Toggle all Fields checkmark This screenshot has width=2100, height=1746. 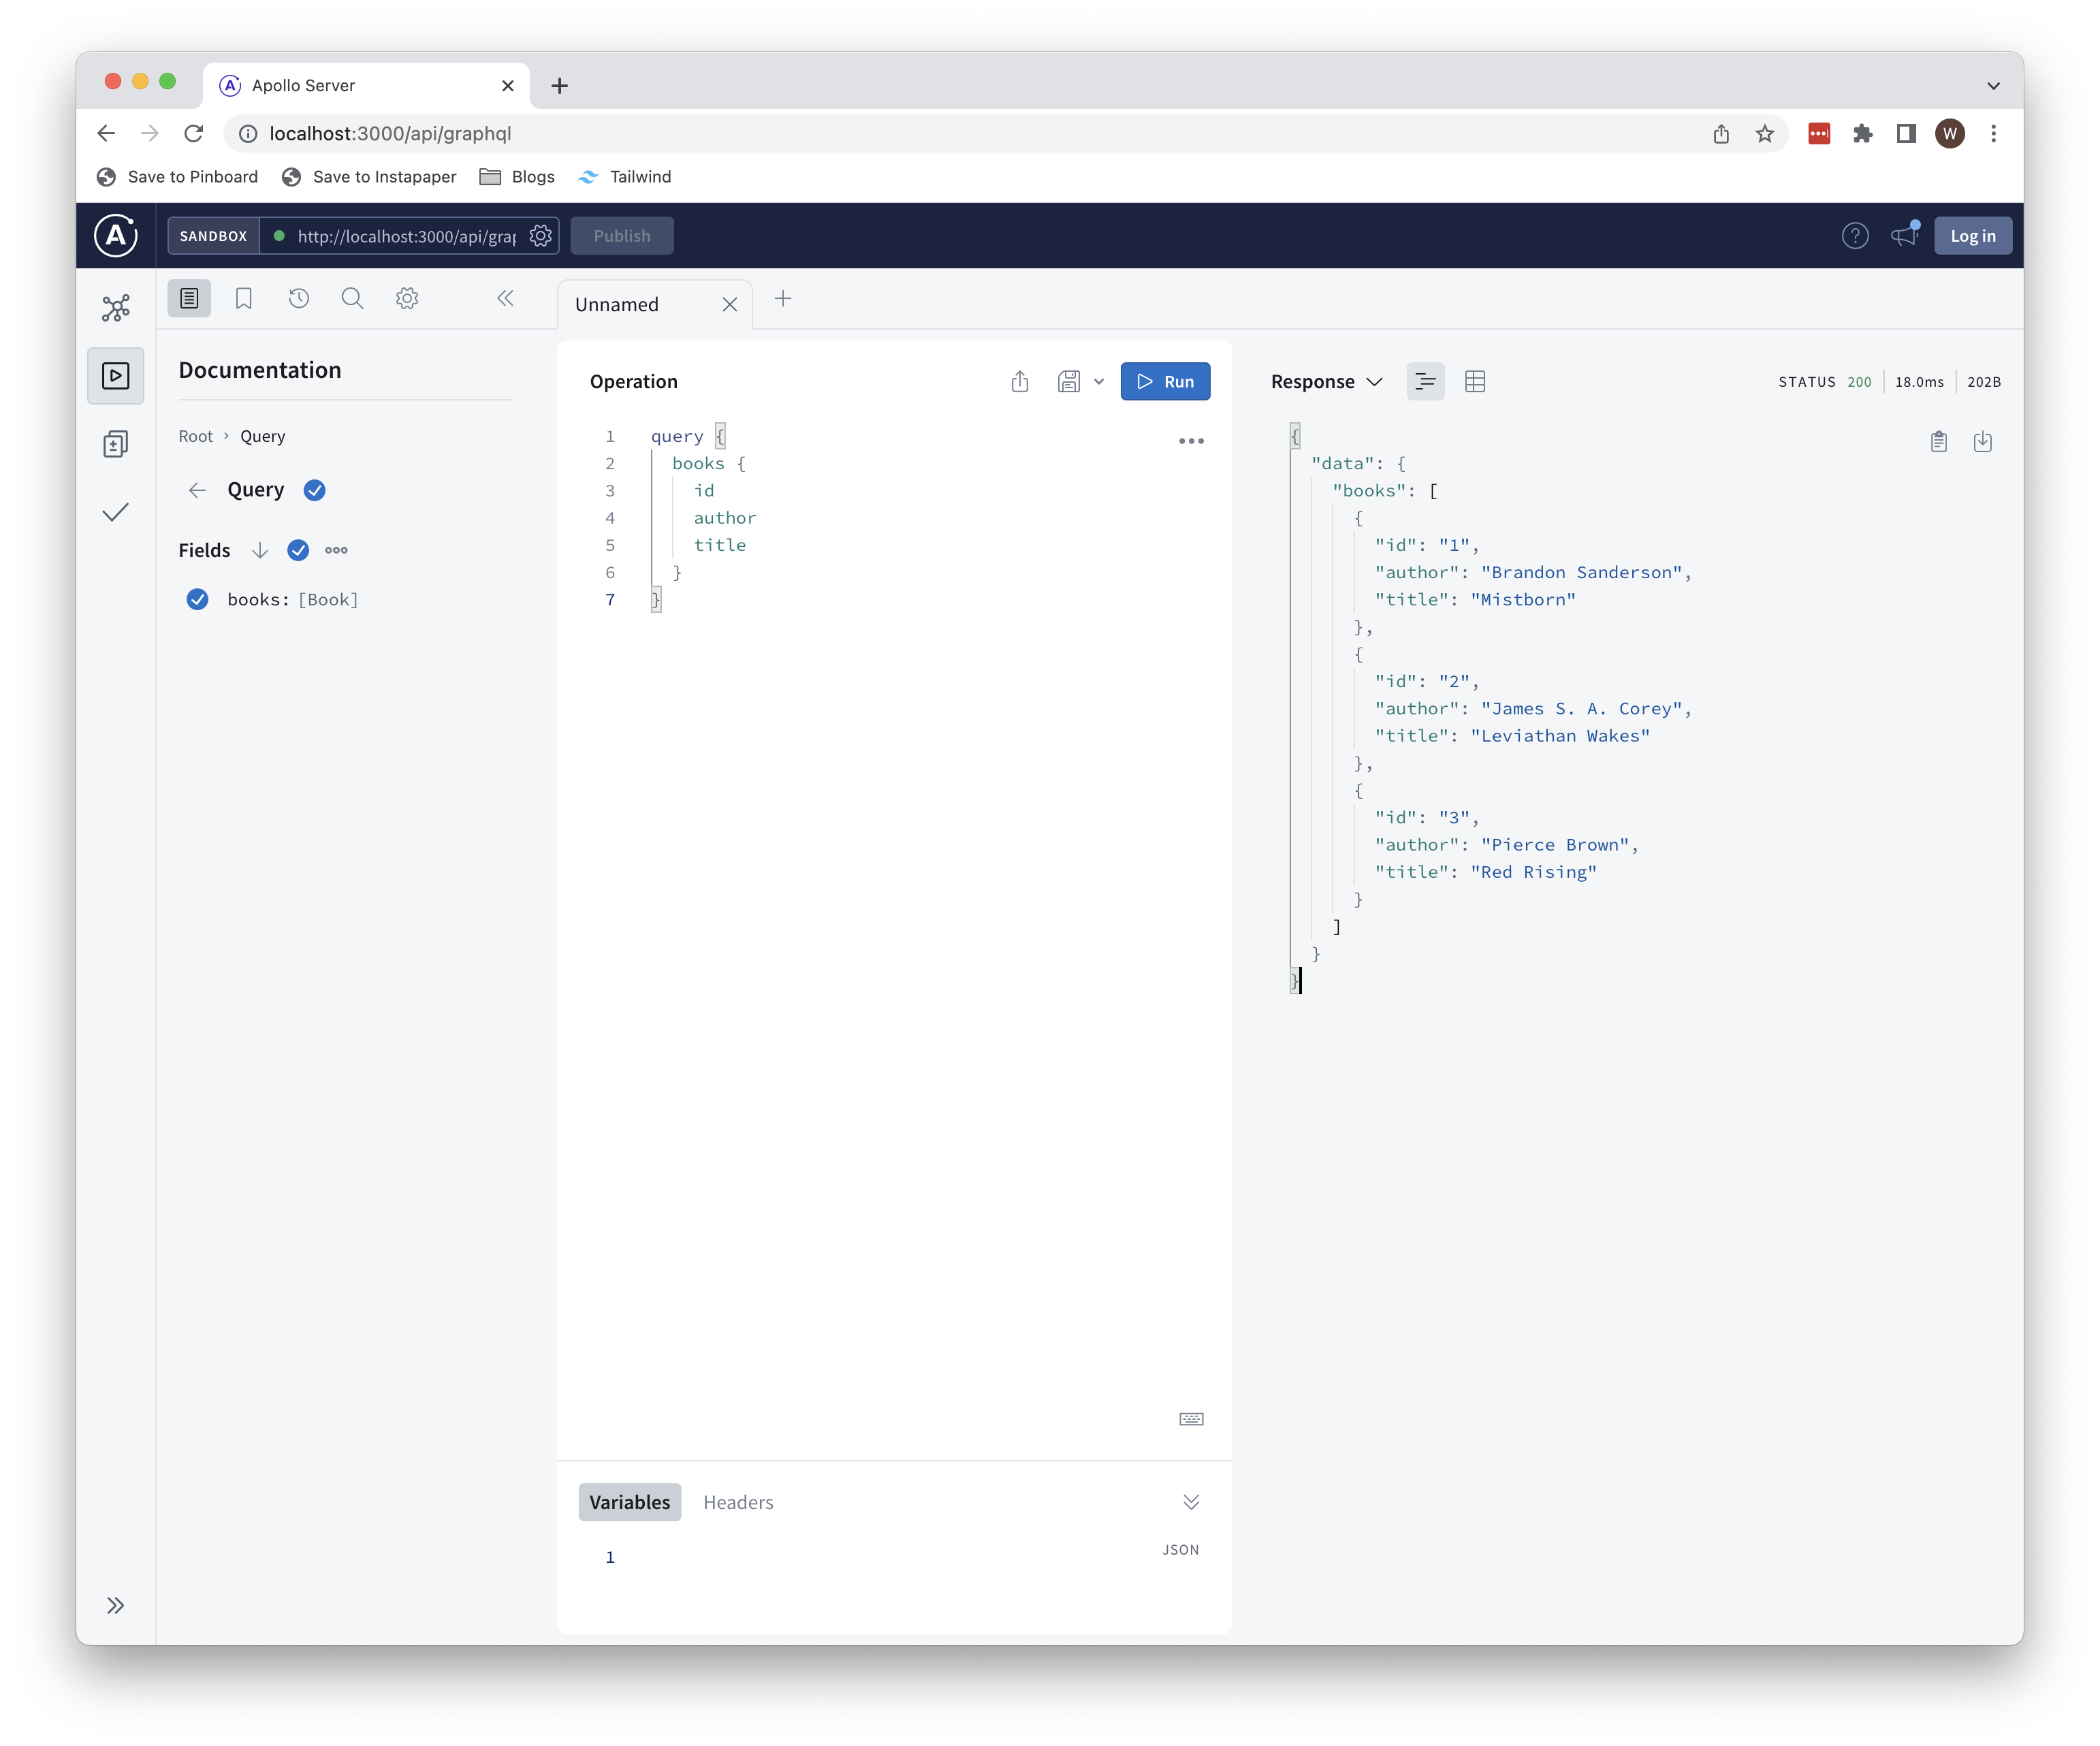coord(298,550)
